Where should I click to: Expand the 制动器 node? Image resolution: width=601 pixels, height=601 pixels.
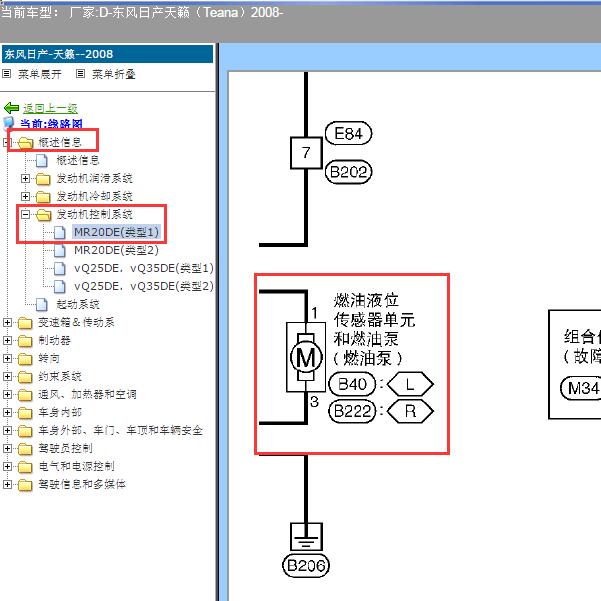tap(7, 340)
